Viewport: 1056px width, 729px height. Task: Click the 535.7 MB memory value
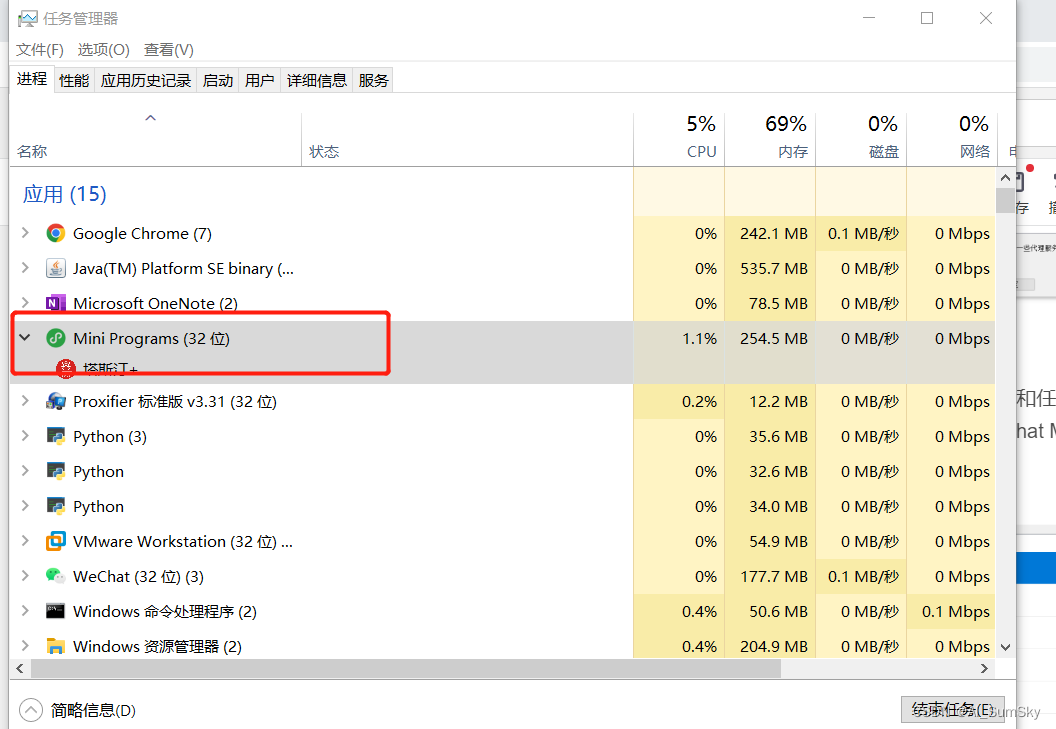pos(774,268)
